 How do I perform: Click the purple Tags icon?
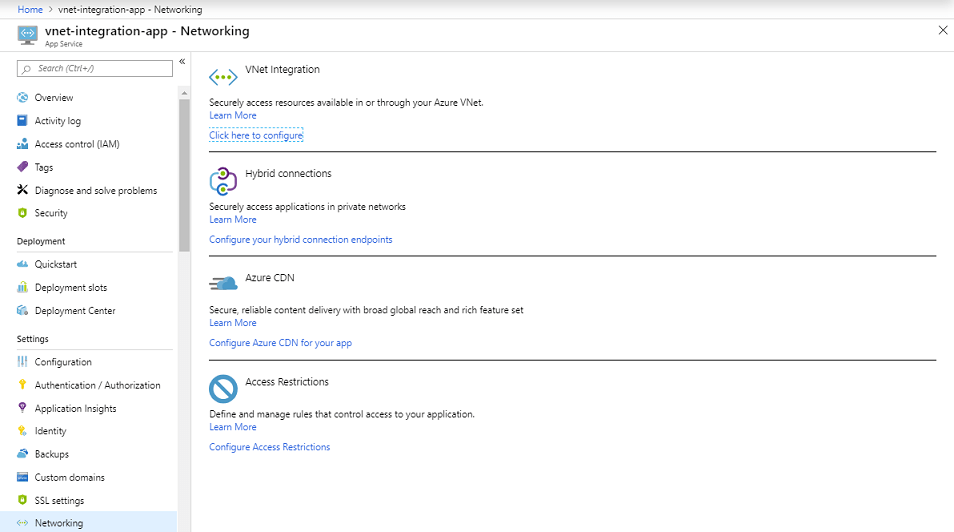(x=23, y=167)
